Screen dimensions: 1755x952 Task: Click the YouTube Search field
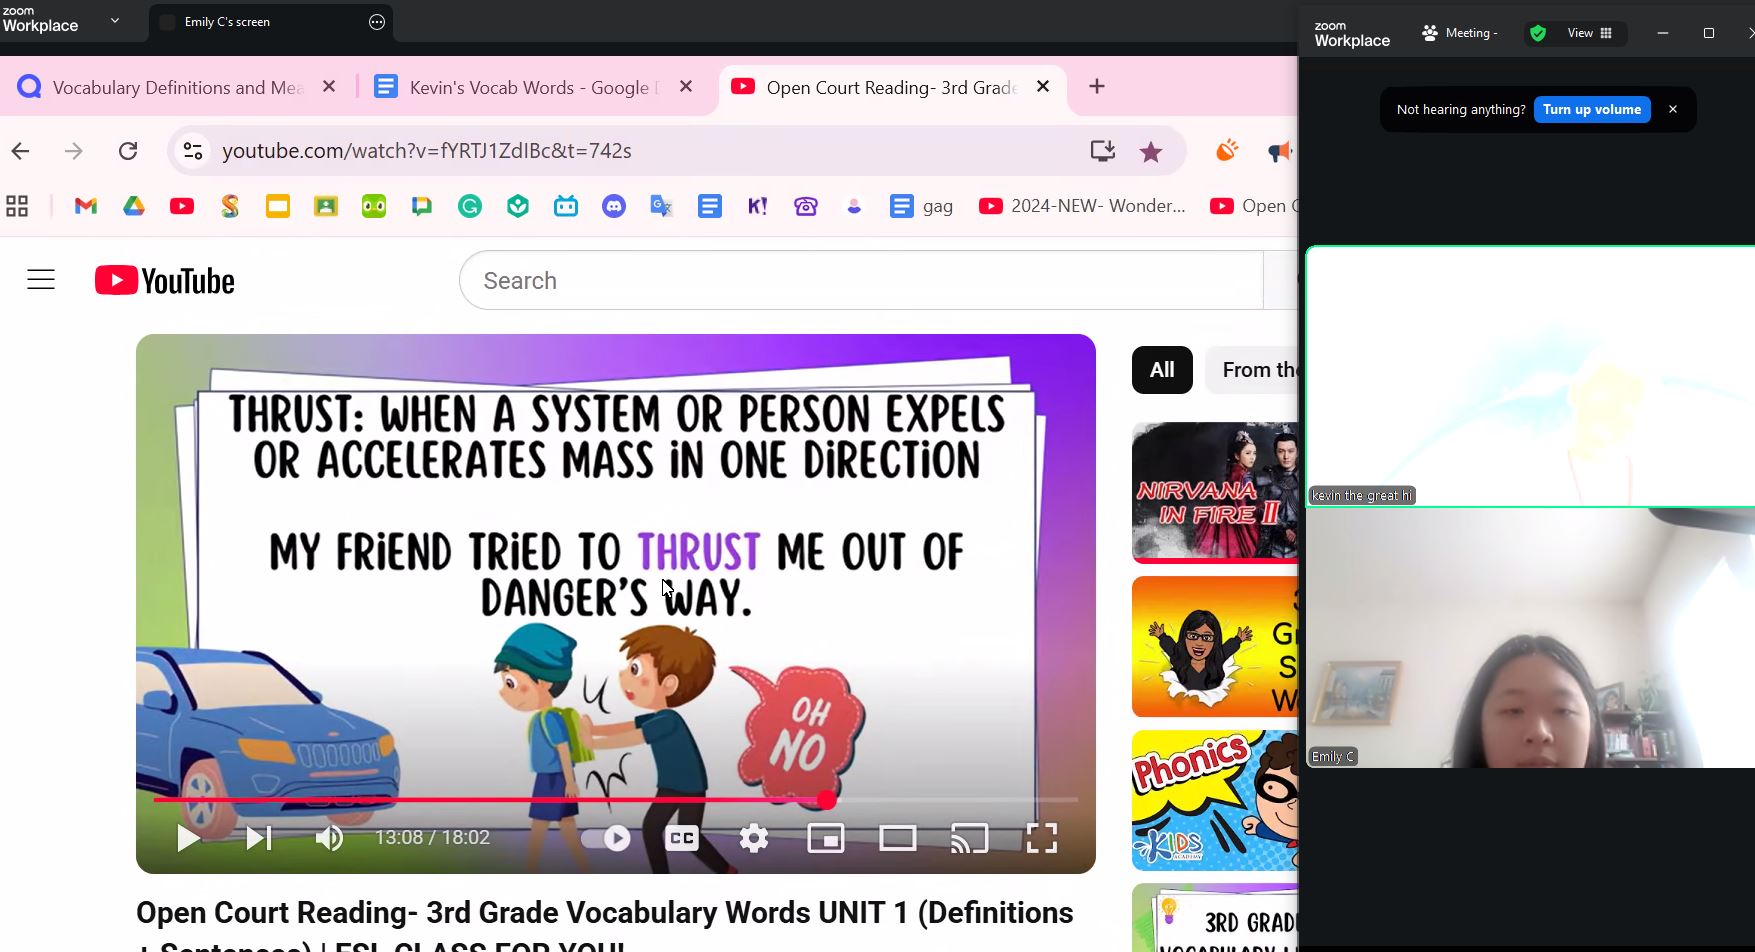860,281
